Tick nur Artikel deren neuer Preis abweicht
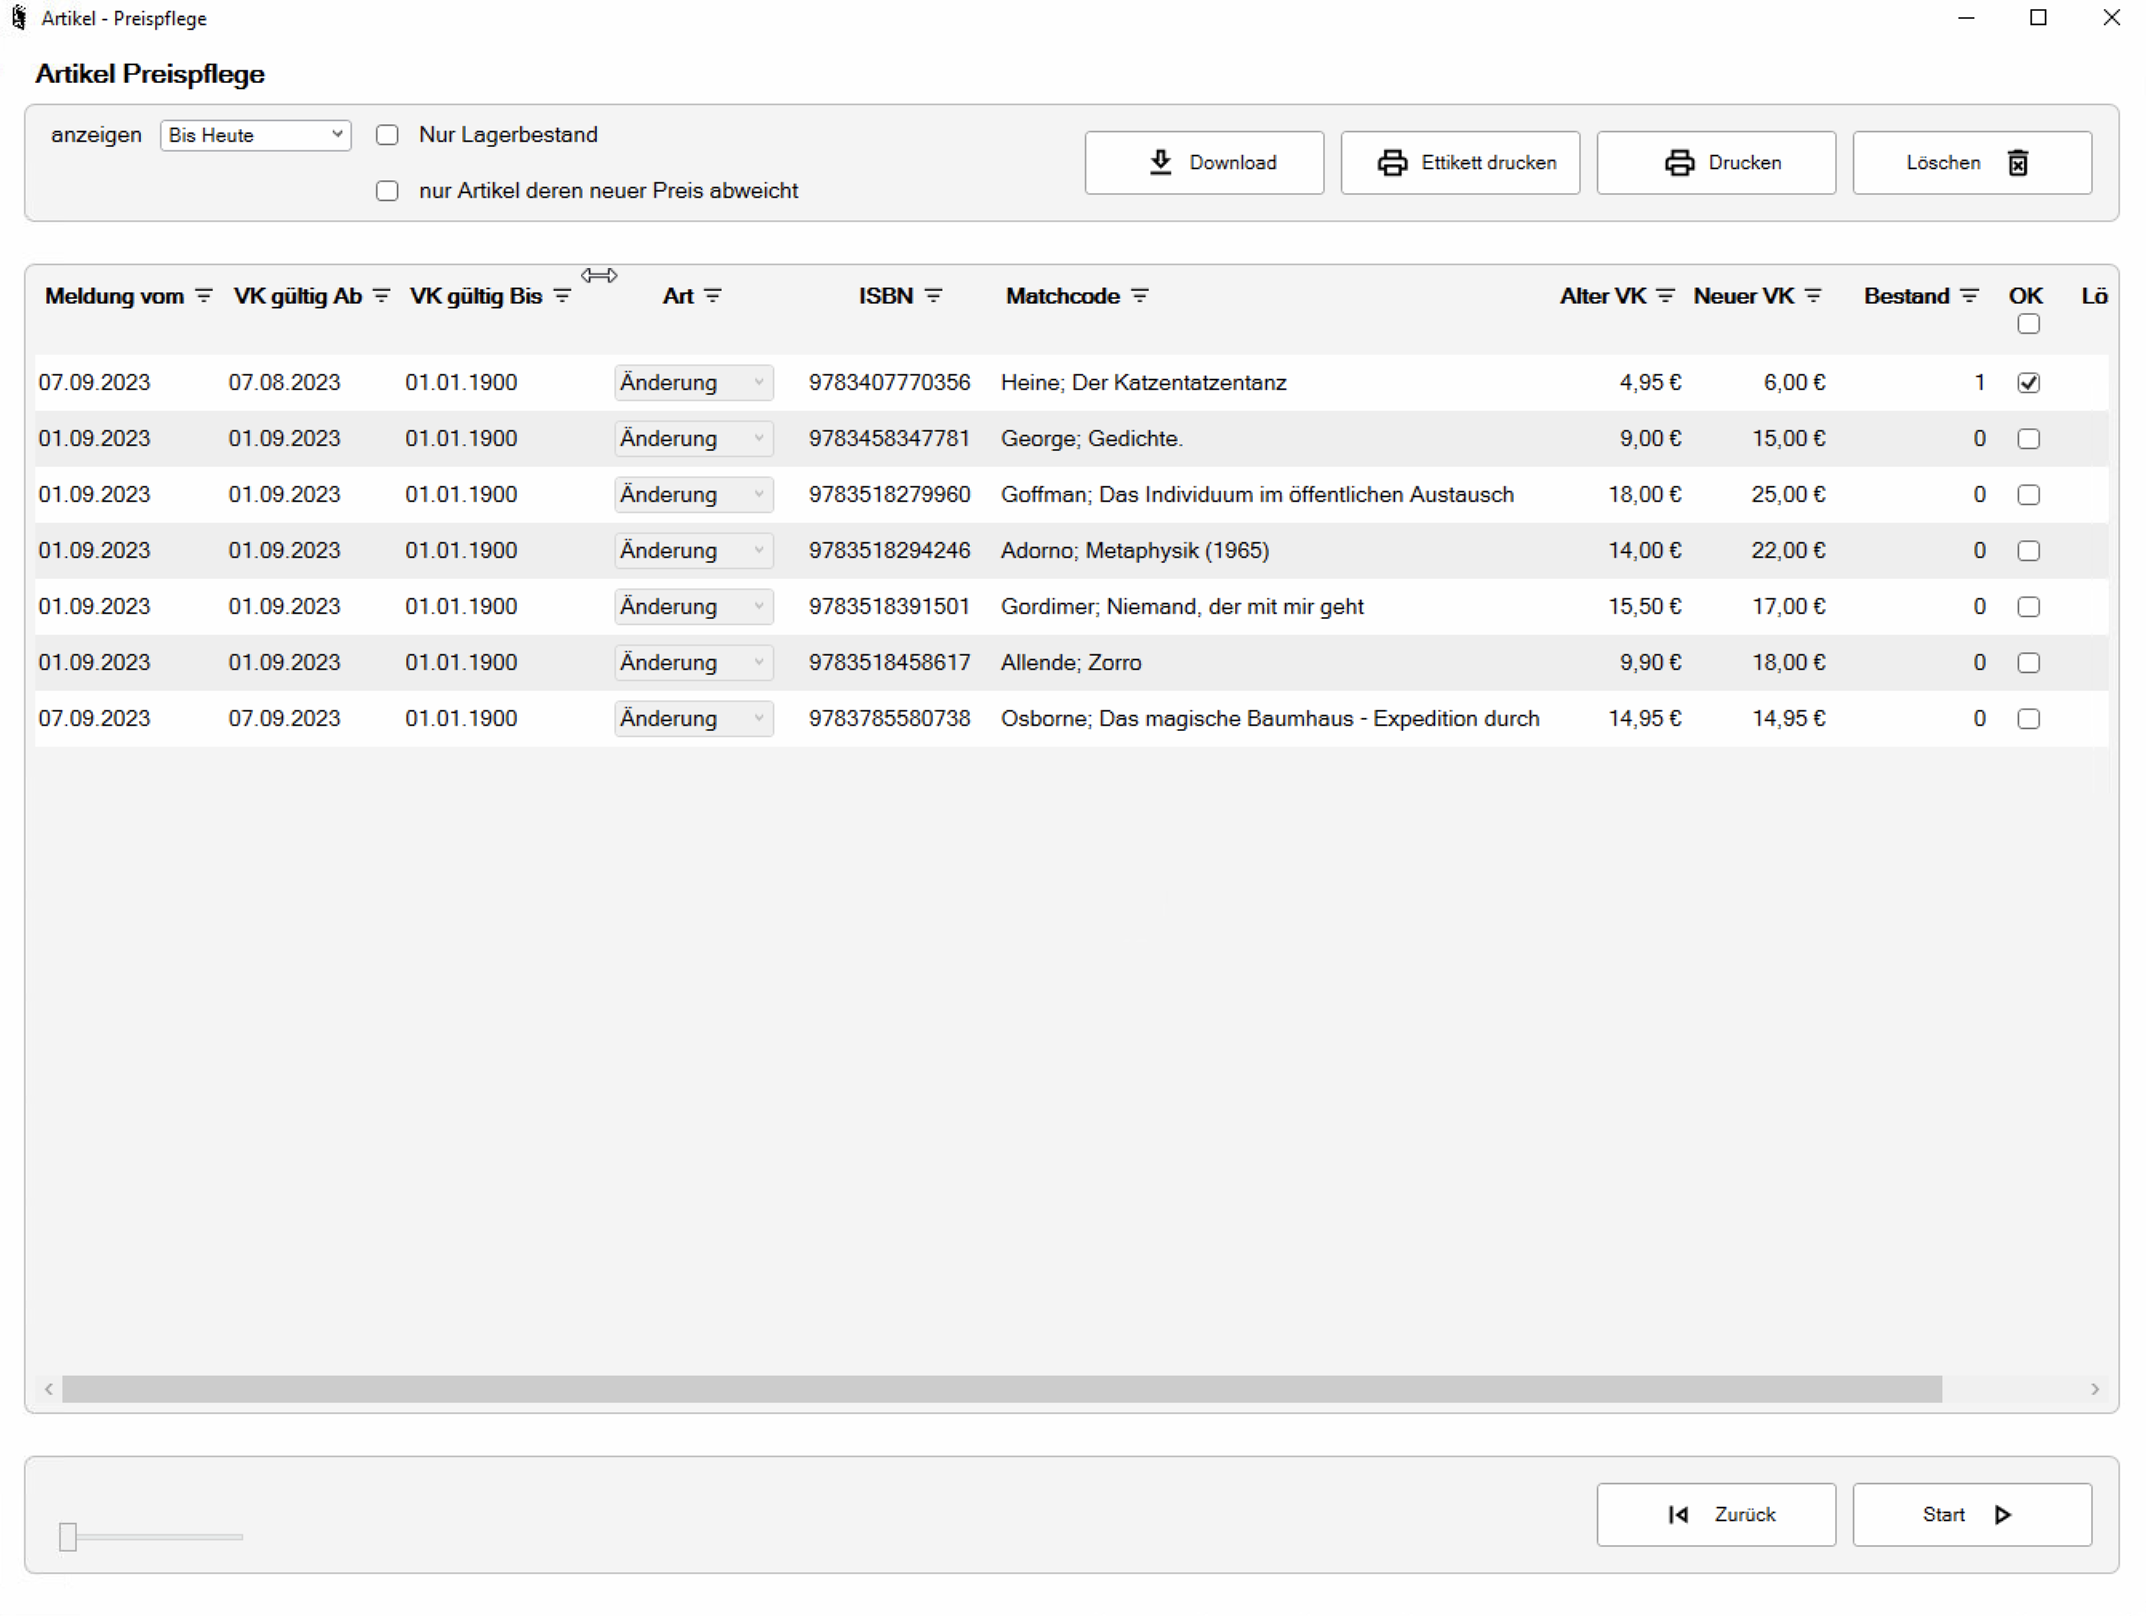 (x=387, y=191)
